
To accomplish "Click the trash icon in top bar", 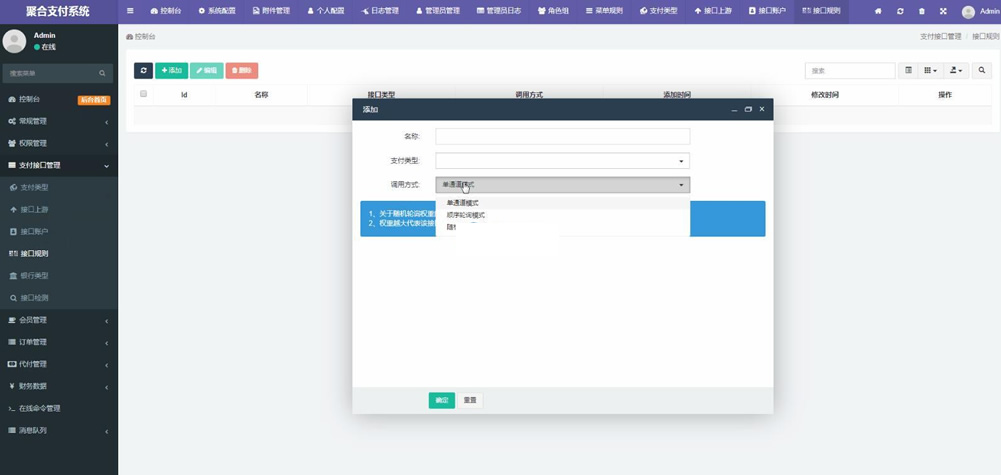I will (921, 11).
